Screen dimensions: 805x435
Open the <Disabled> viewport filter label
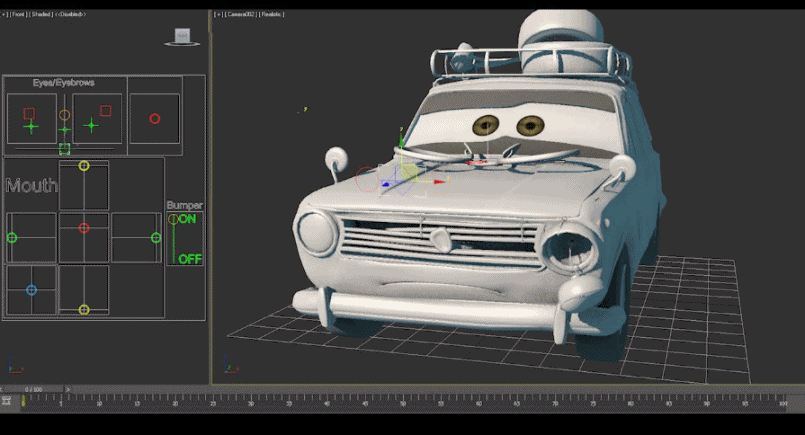tap(70, 14)
